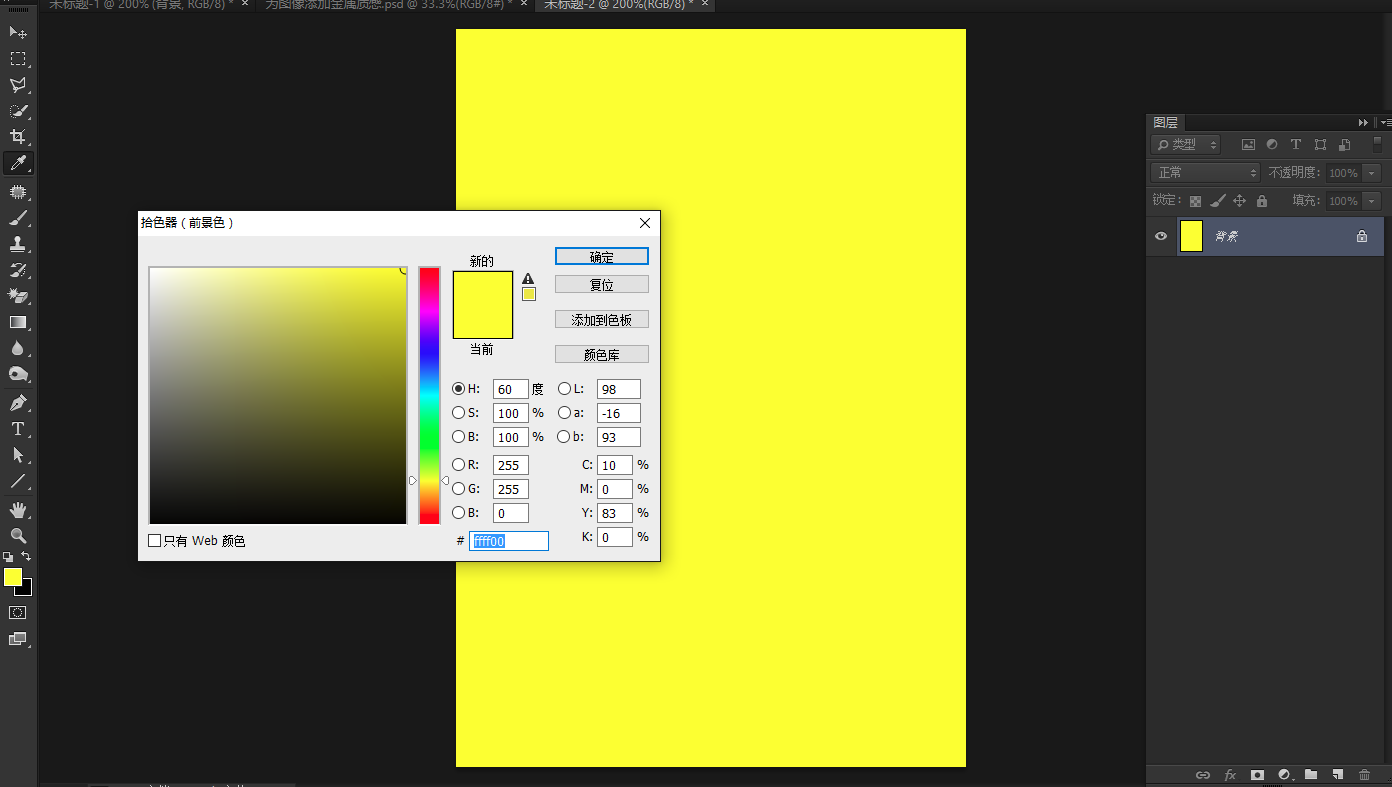Filter layers by type layers icon
Viewport: 1392px width, 787px height.
(1296, 145)
